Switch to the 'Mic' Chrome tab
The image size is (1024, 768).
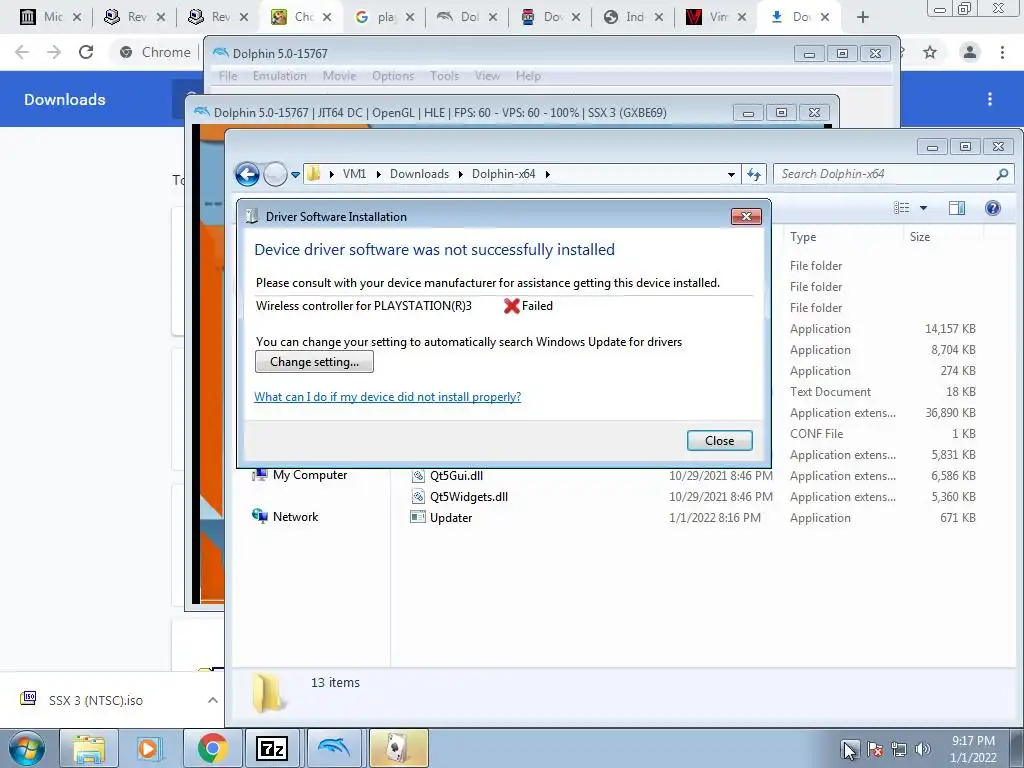51,17
